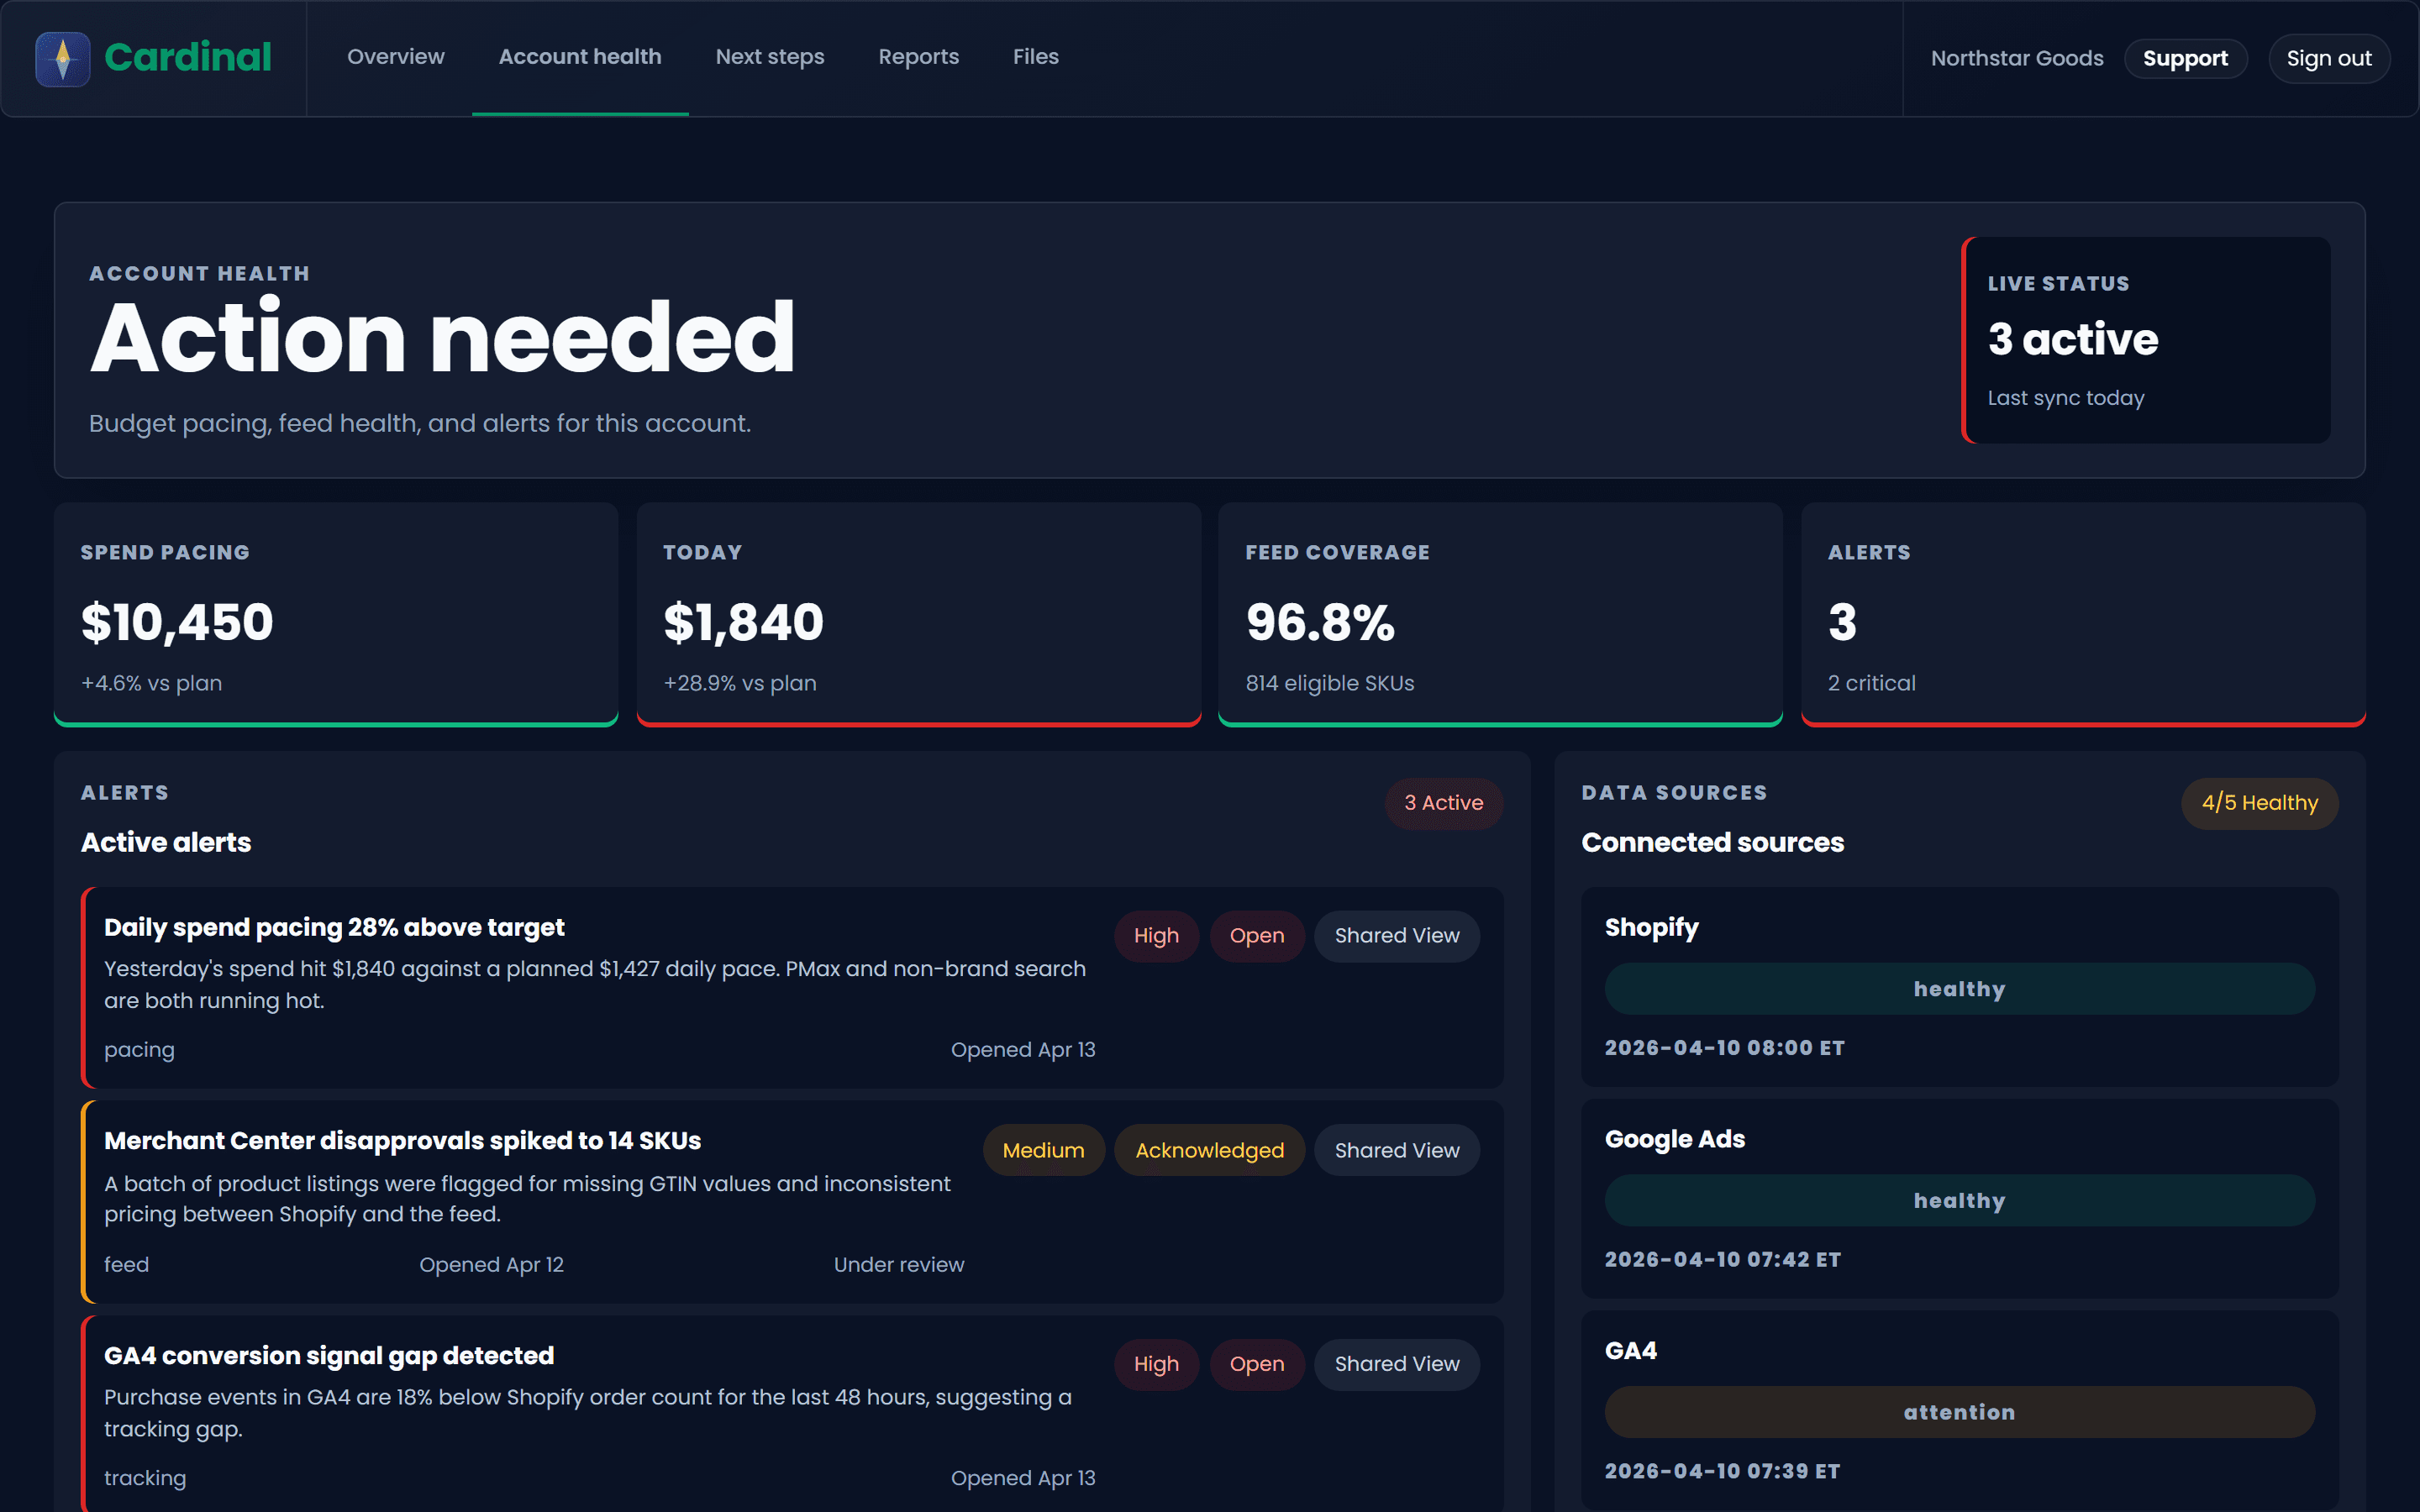Click the Connected sources heading
2420x1512 pixels.
coord(1712,843)
